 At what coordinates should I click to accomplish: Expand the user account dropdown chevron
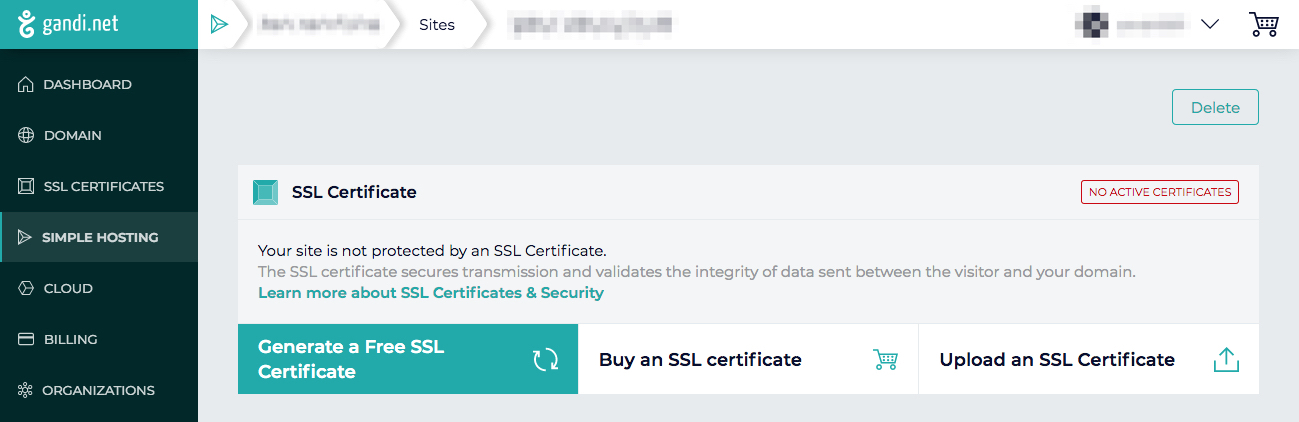click(x=1209, y=25)
